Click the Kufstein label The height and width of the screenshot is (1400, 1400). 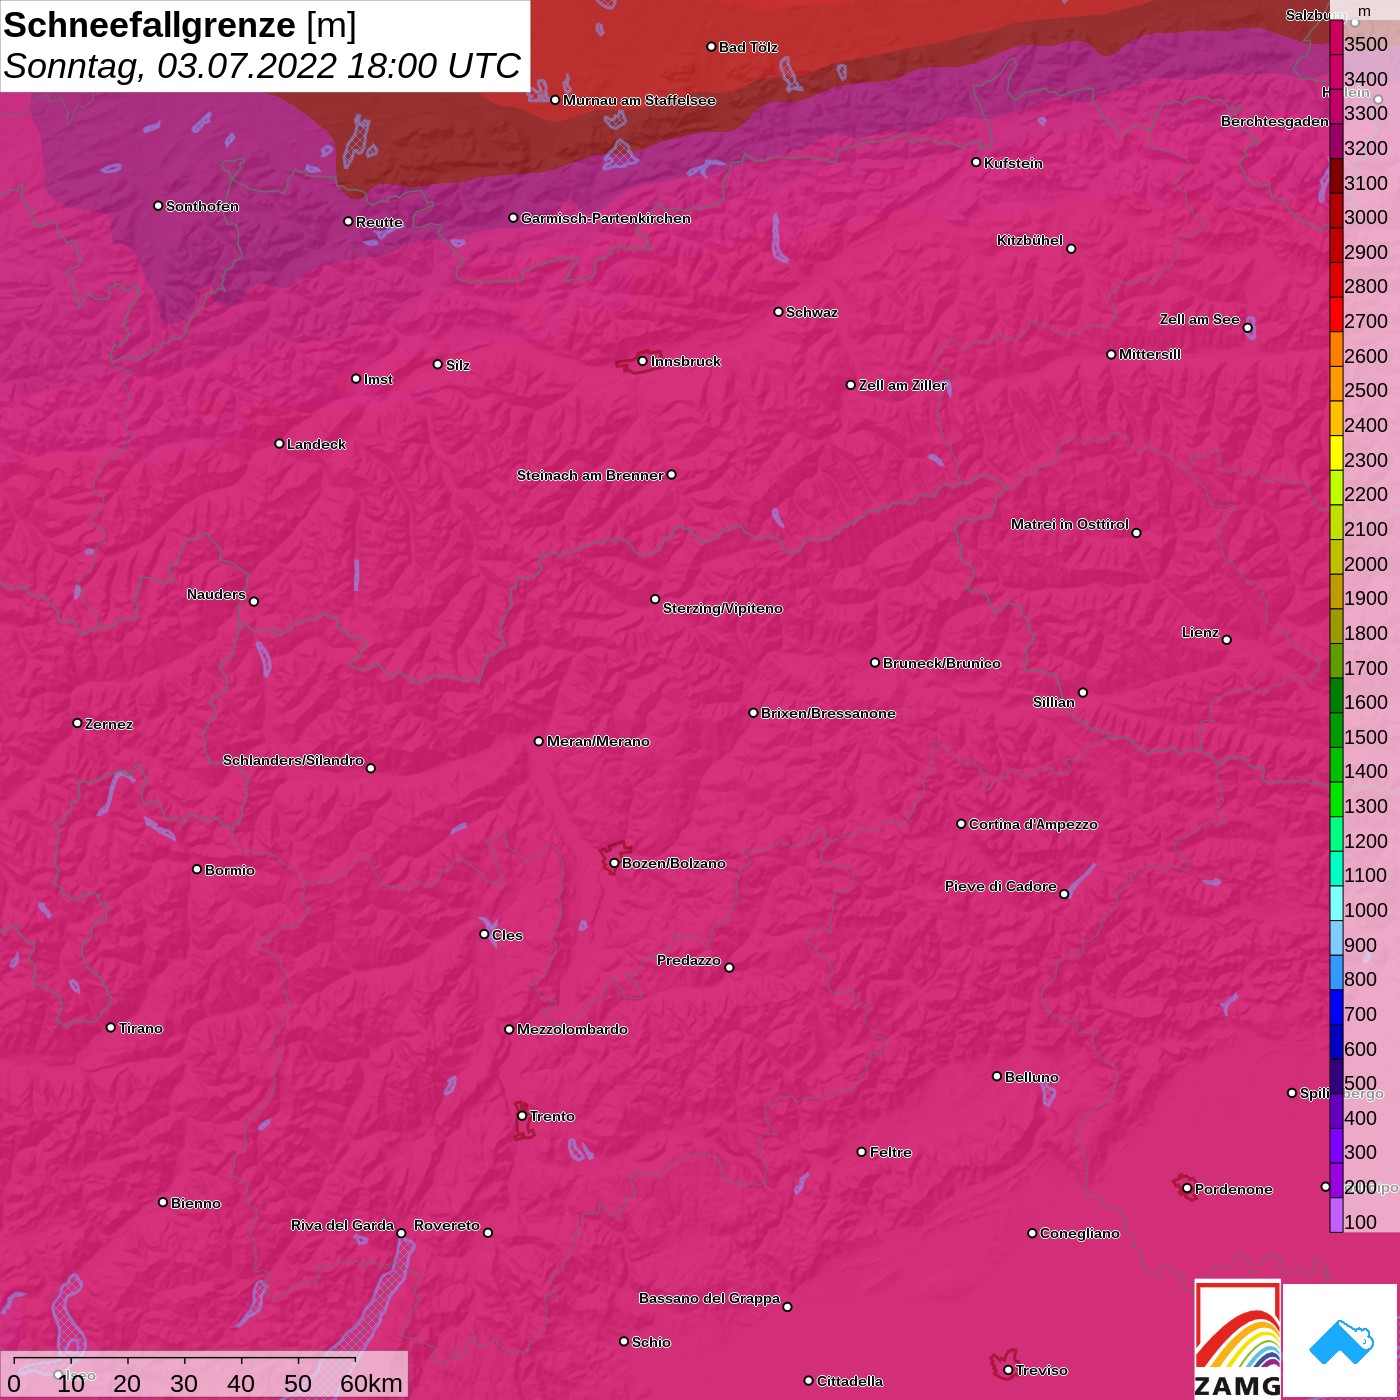[1013, 163]
